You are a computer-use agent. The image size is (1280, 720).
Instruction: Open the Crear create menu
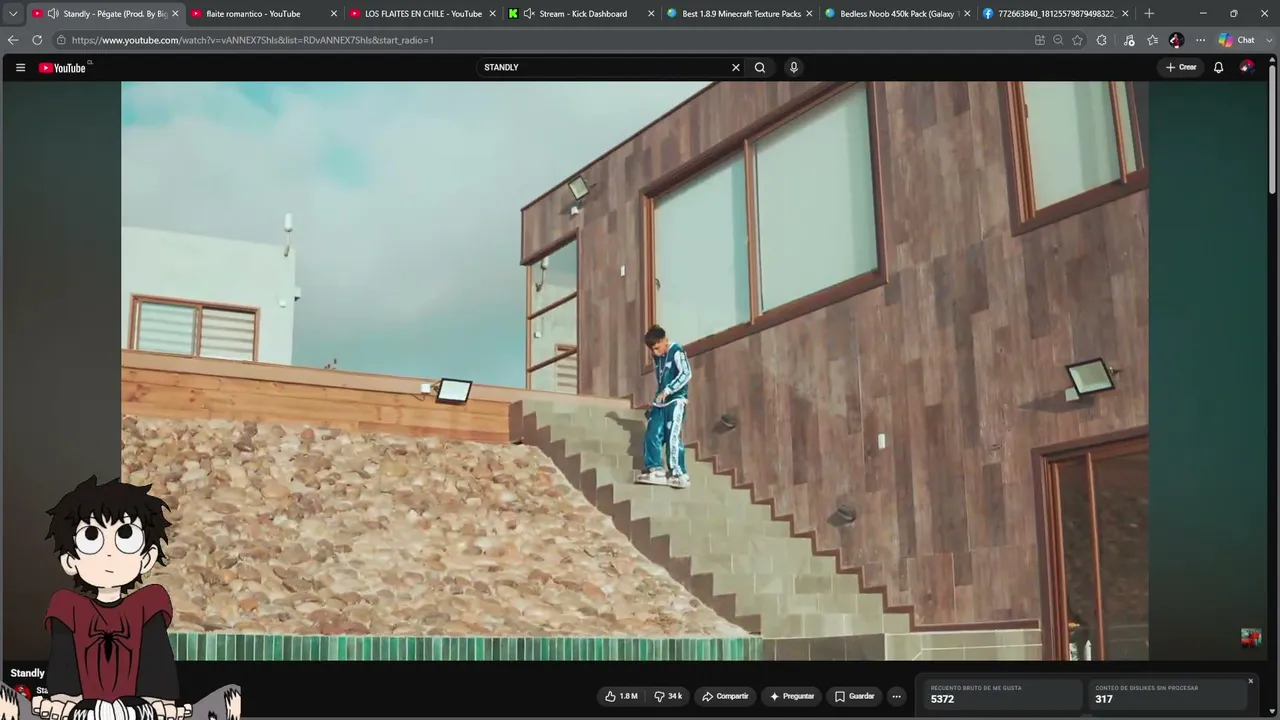[1181, 68]
